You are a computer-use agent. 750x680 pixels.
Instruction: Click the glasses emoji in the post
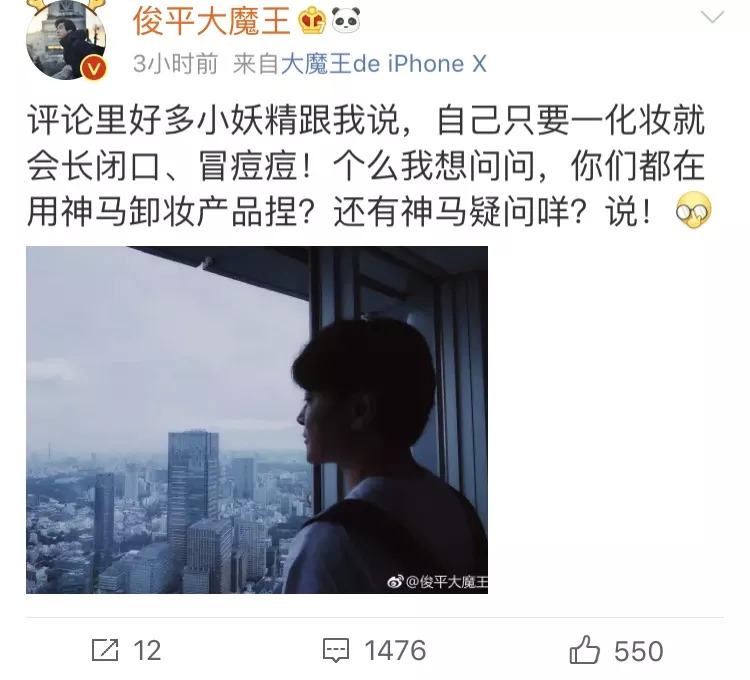pyautogui.click(x=694, y=210)
